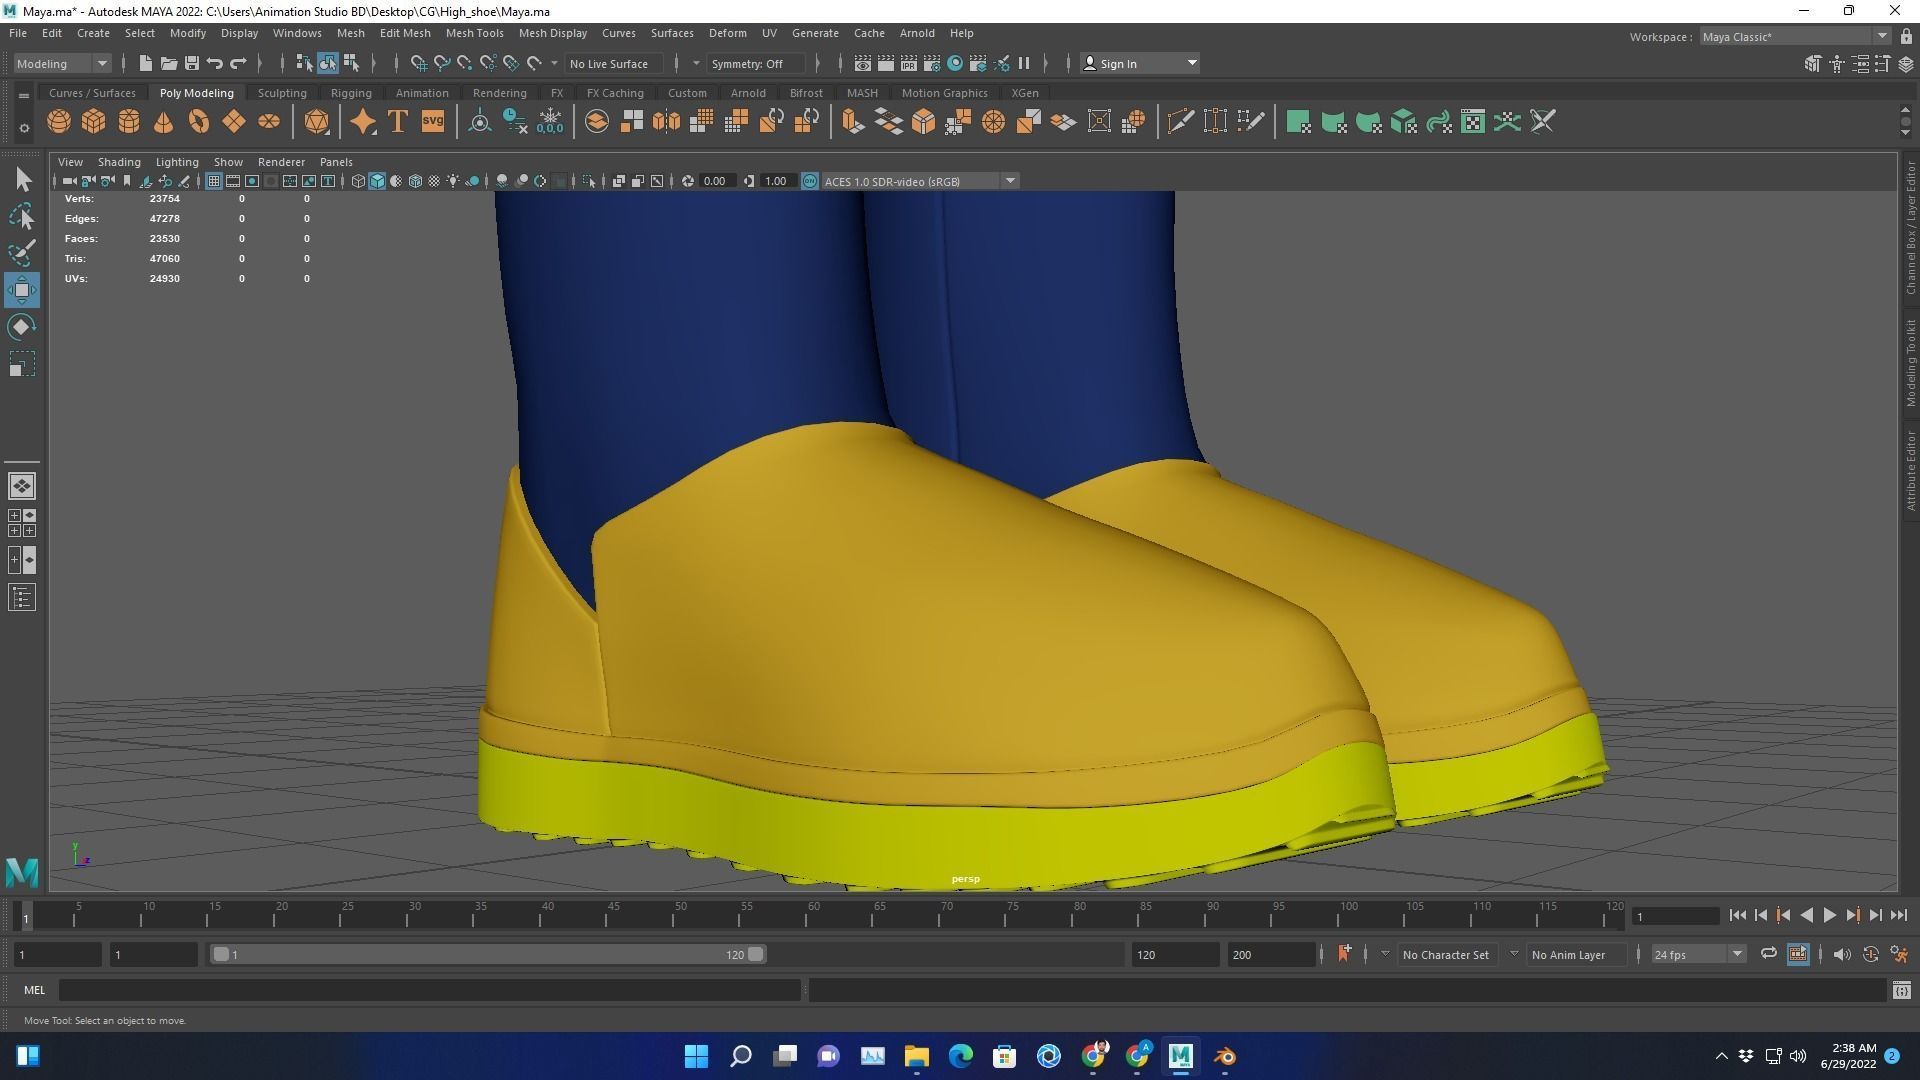Toggle audio mute speaker icon
1920x1080 pixels.
pyautogui.click(x=1842, y=954)
